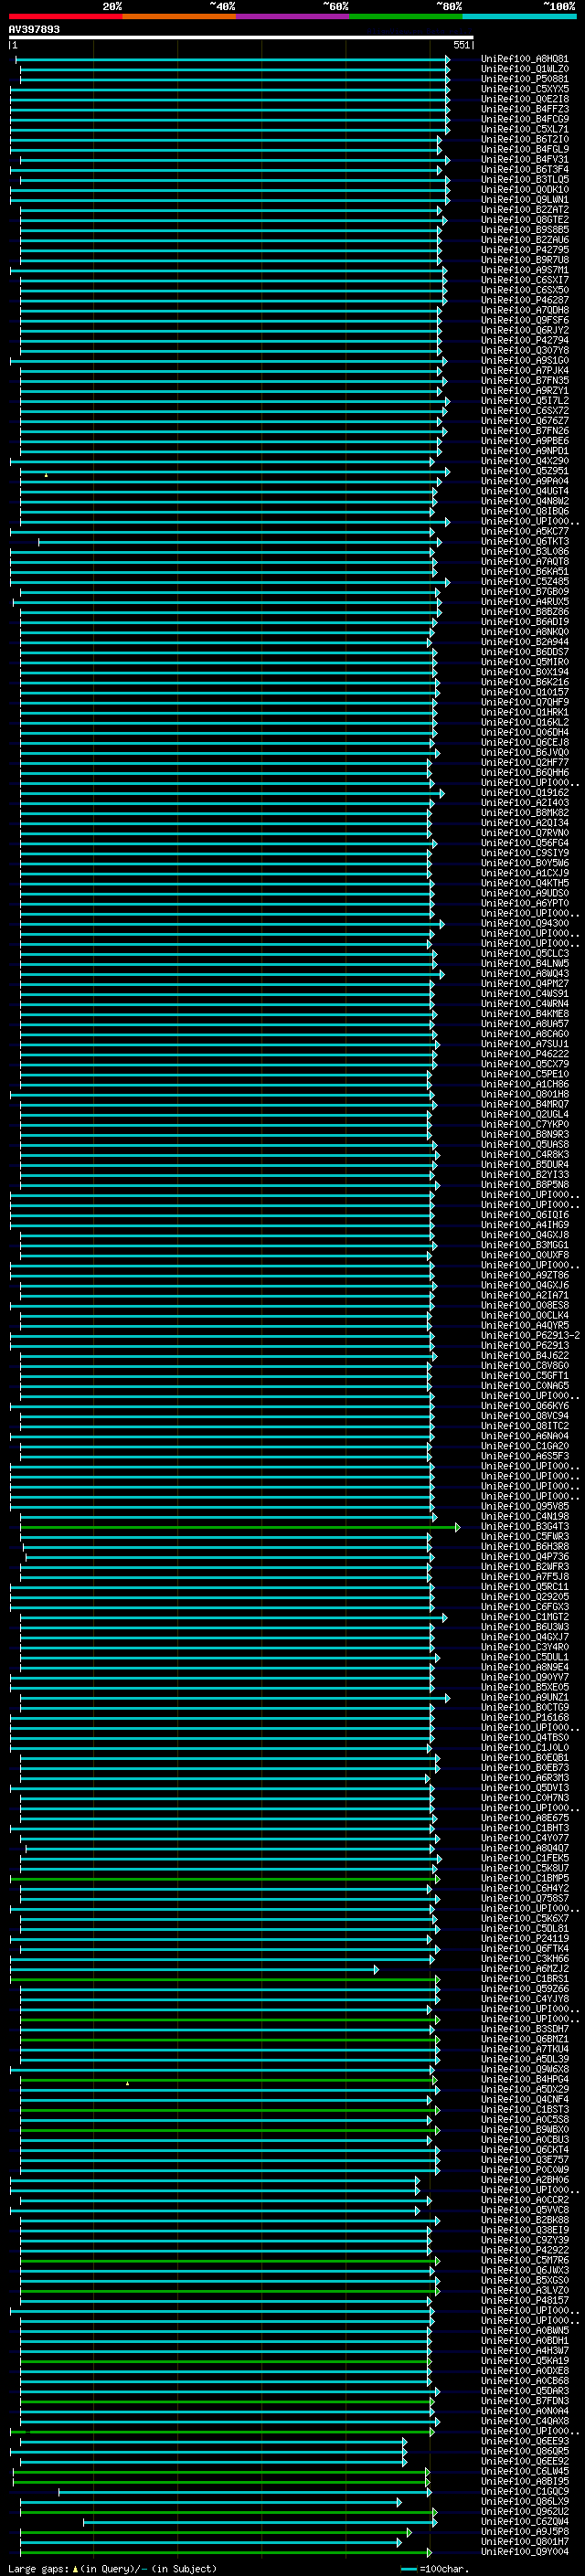Choose the UniRef100_Q95V85 hit label

pos(524,1506)
